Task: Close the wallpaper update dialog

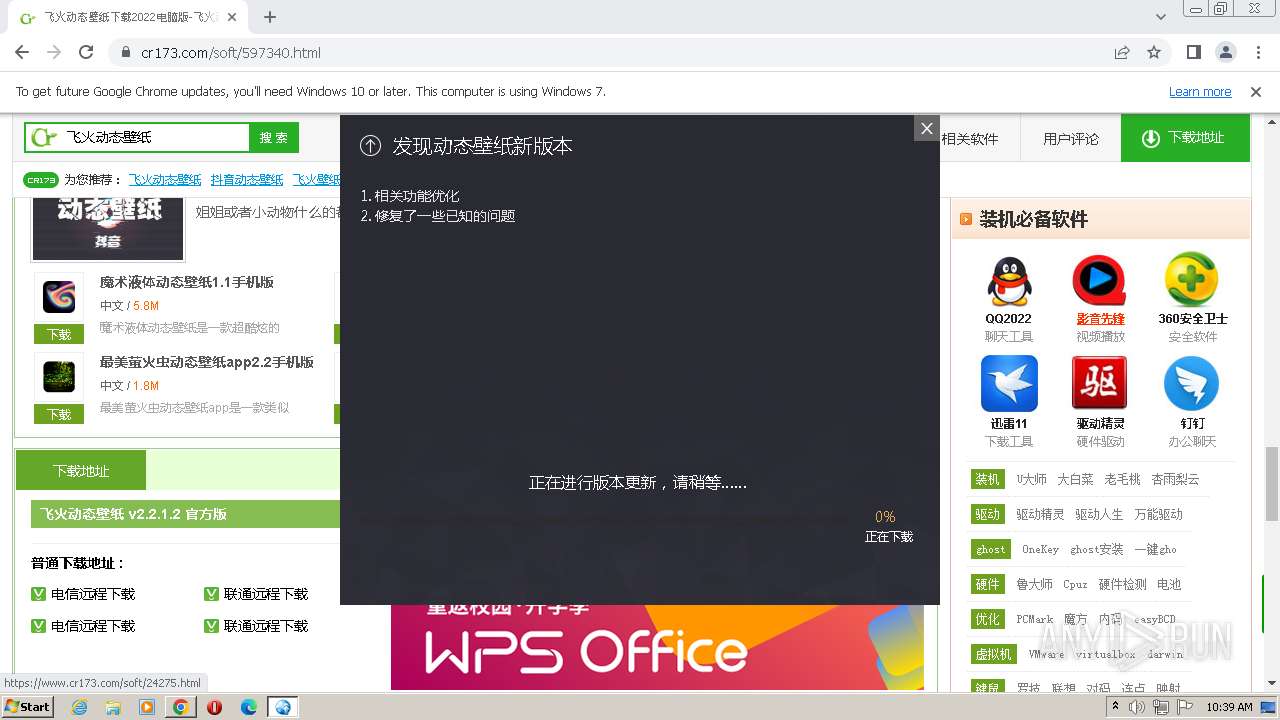Action: tap(926, 128)
